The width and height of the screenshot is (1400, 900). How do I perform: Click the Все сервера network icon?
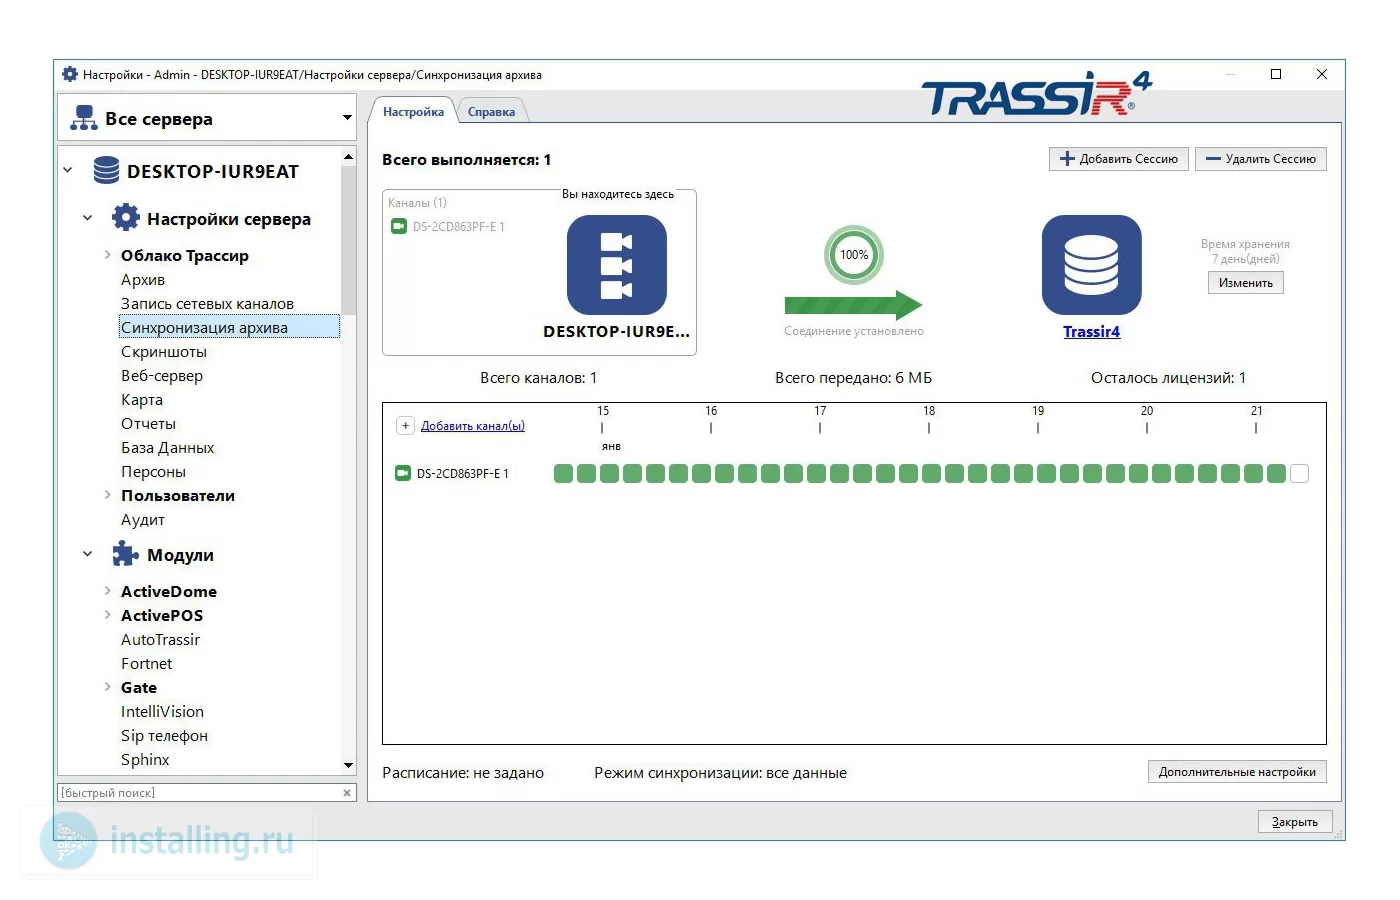click(x=83, y=118)
